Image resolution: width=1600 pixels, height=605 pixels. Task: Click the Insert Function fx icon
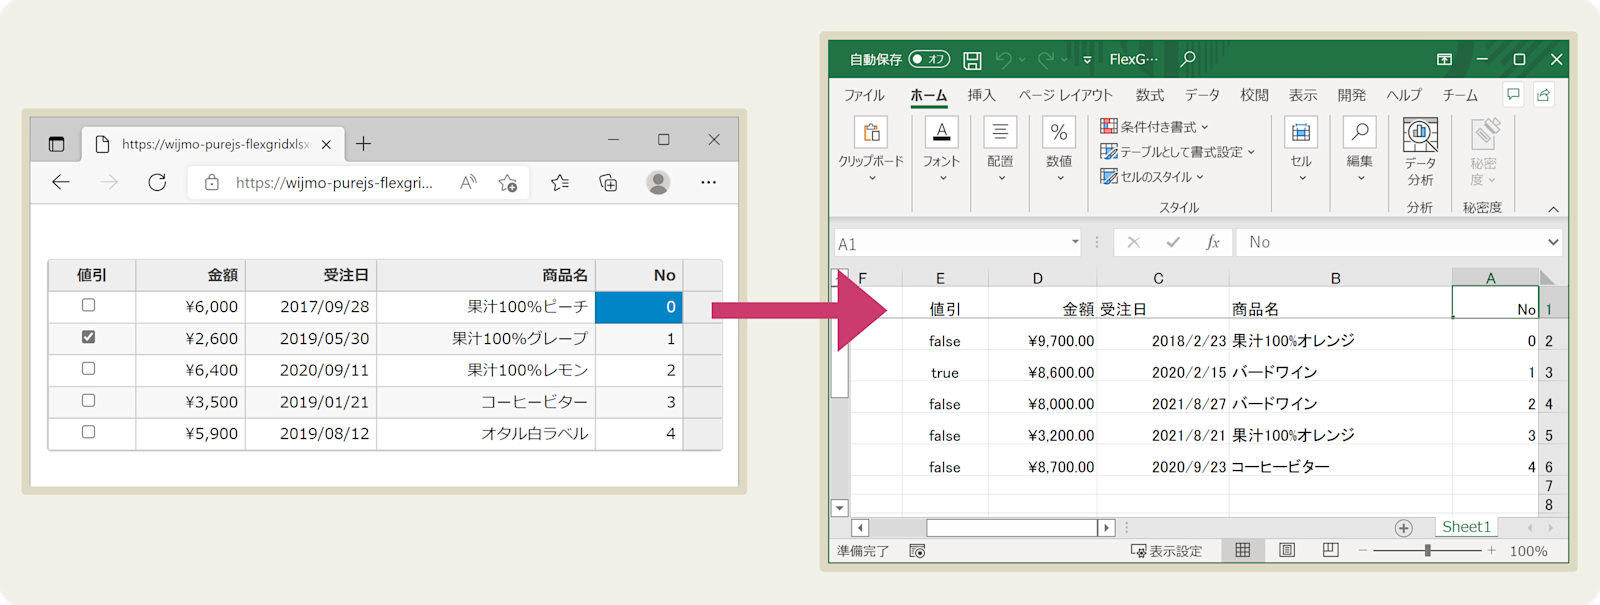click(x=1213, y=242)
